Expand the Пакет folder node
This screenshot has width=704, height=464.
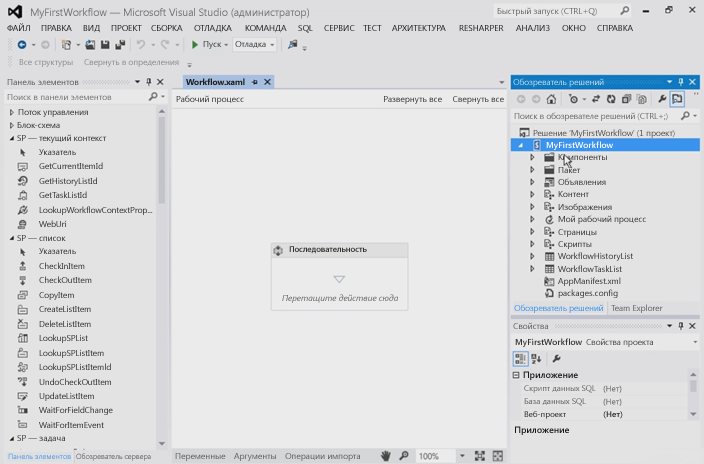point(532,170)
